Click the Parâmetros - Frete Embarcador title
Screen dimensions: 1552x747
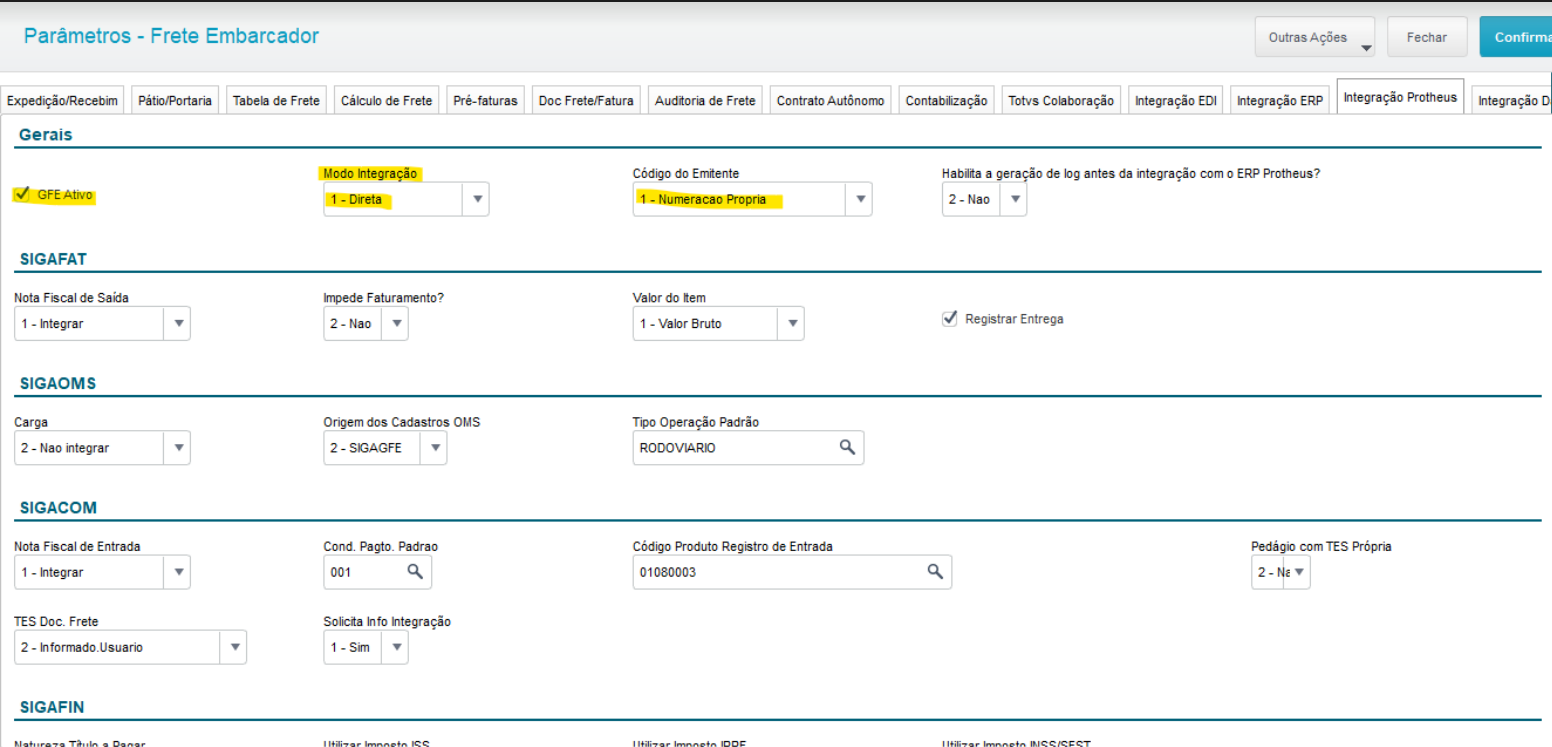(171, 36)
